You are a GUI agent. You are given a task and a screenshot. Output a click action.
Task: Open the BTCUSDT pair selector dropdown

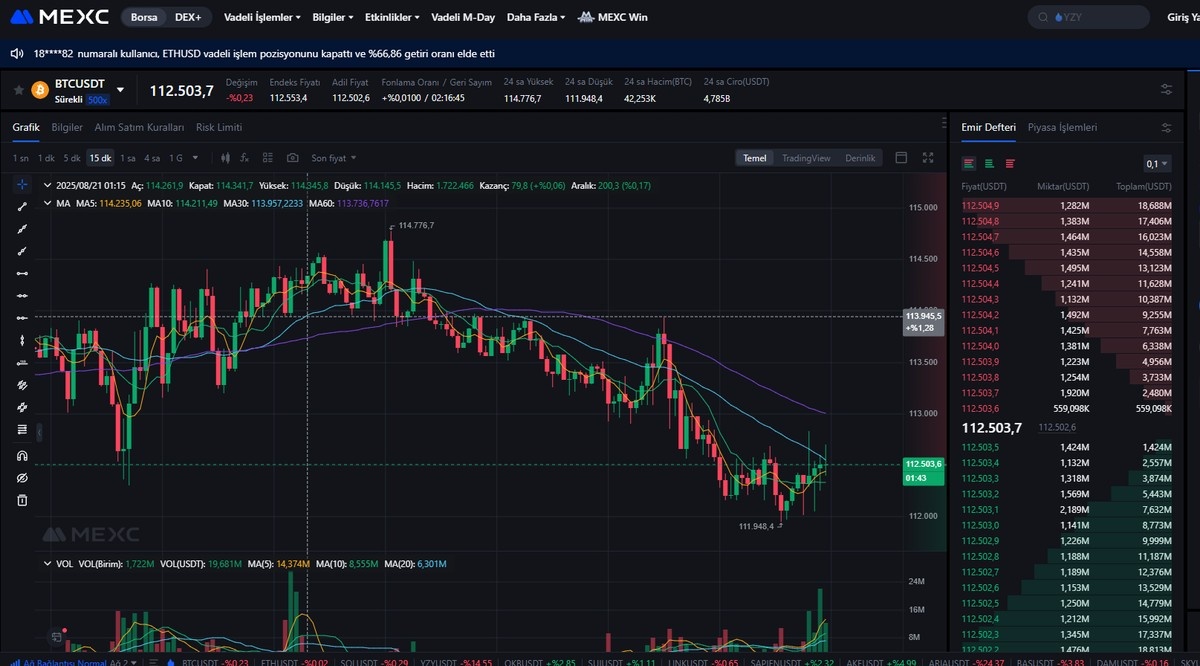point(121,90)
